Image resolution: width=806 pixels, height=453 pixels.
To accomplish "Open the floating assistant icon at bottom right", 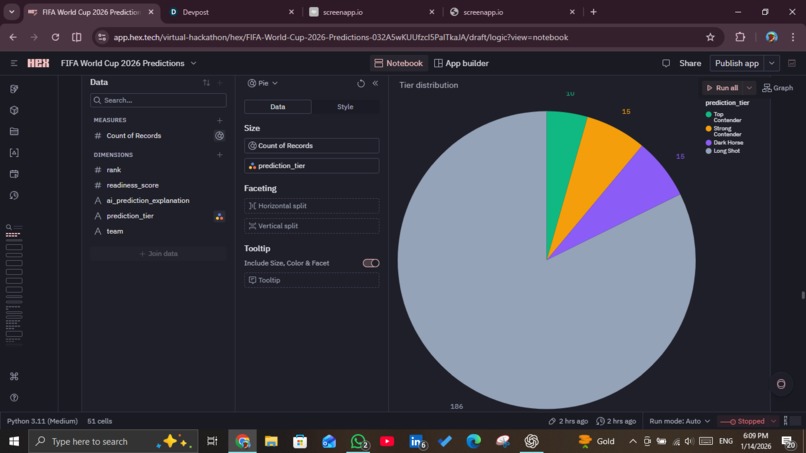I will pyautogui.click(x=781, y=384).
